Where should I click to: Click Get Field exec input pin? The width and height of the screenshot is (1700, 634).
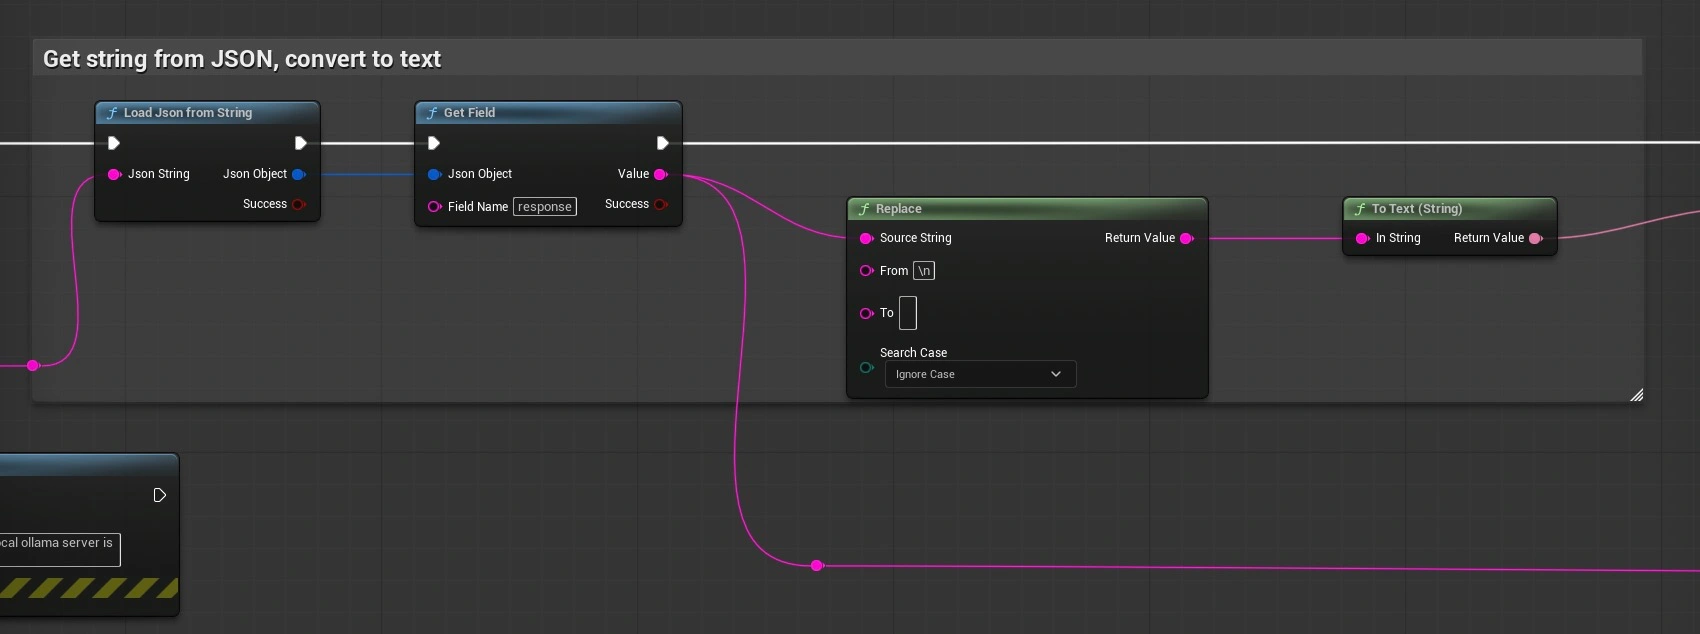[x=434, y=143]
